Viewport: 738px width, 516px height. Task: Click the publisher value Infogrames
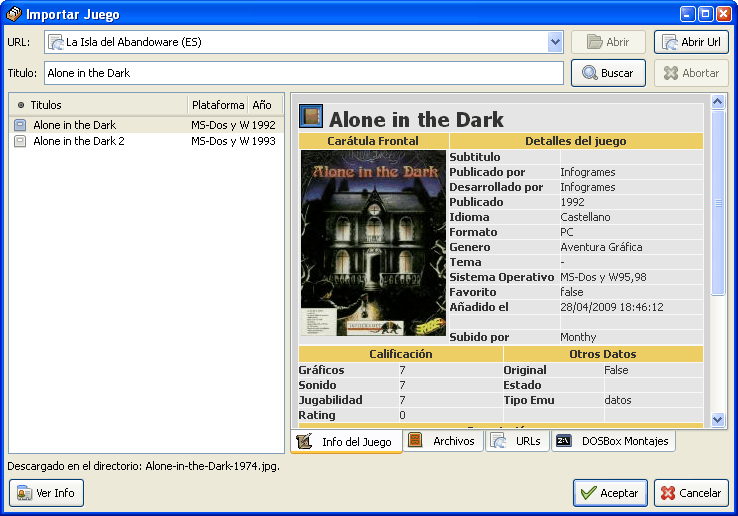click(587, 172)
